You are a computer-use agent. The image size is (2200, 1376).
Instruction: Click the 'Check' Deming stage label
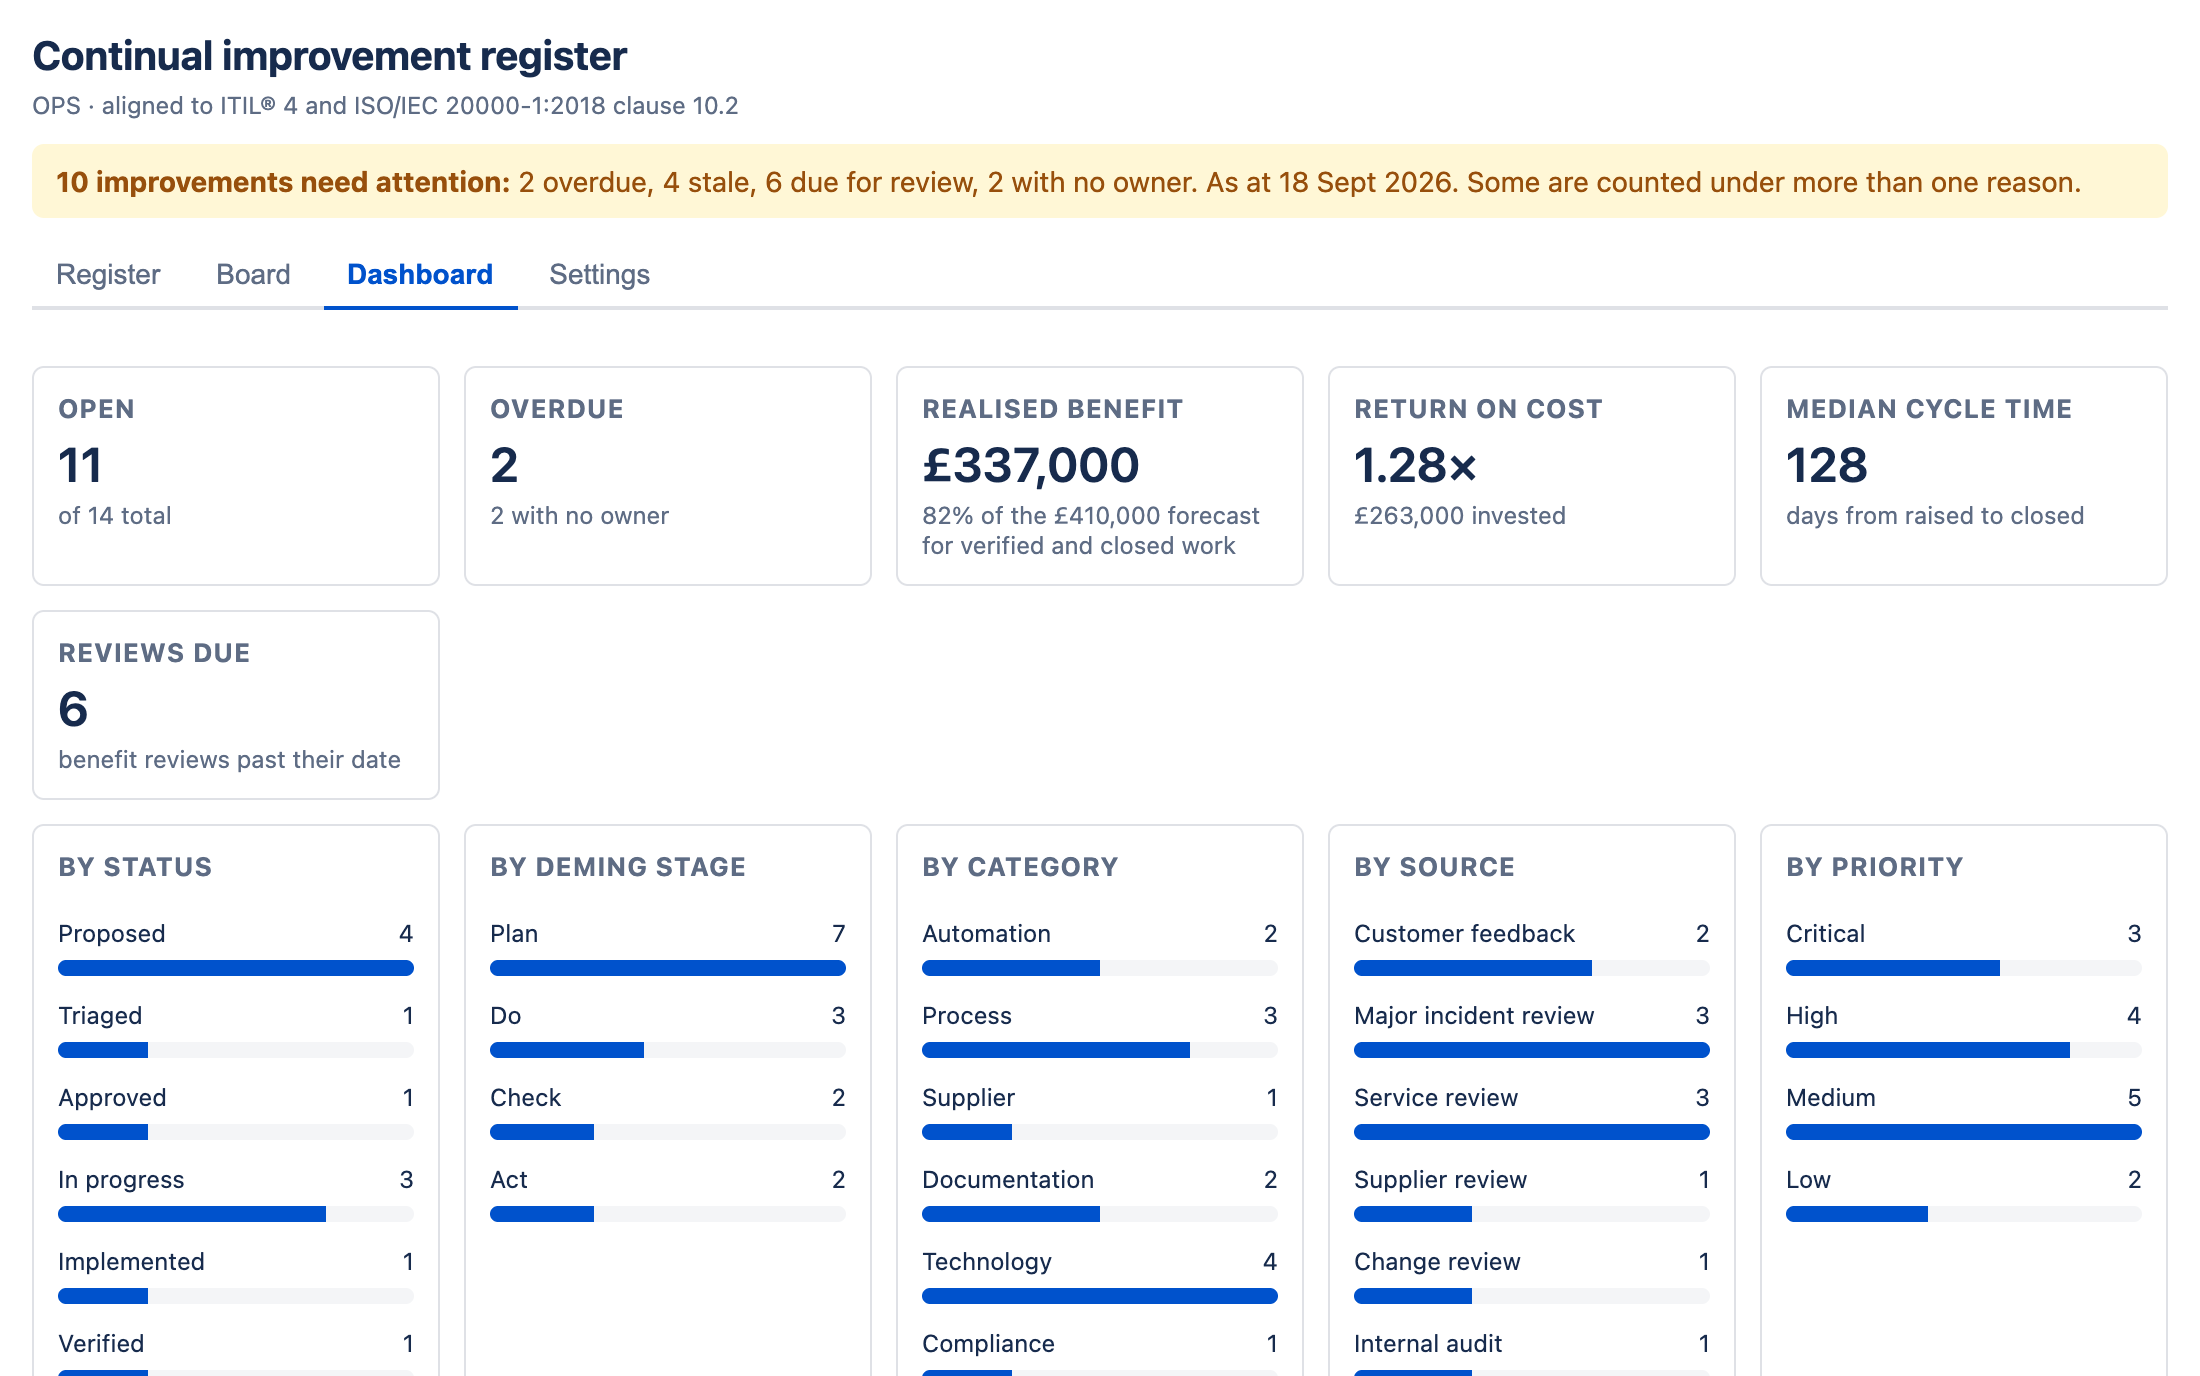pos(526,1098)
